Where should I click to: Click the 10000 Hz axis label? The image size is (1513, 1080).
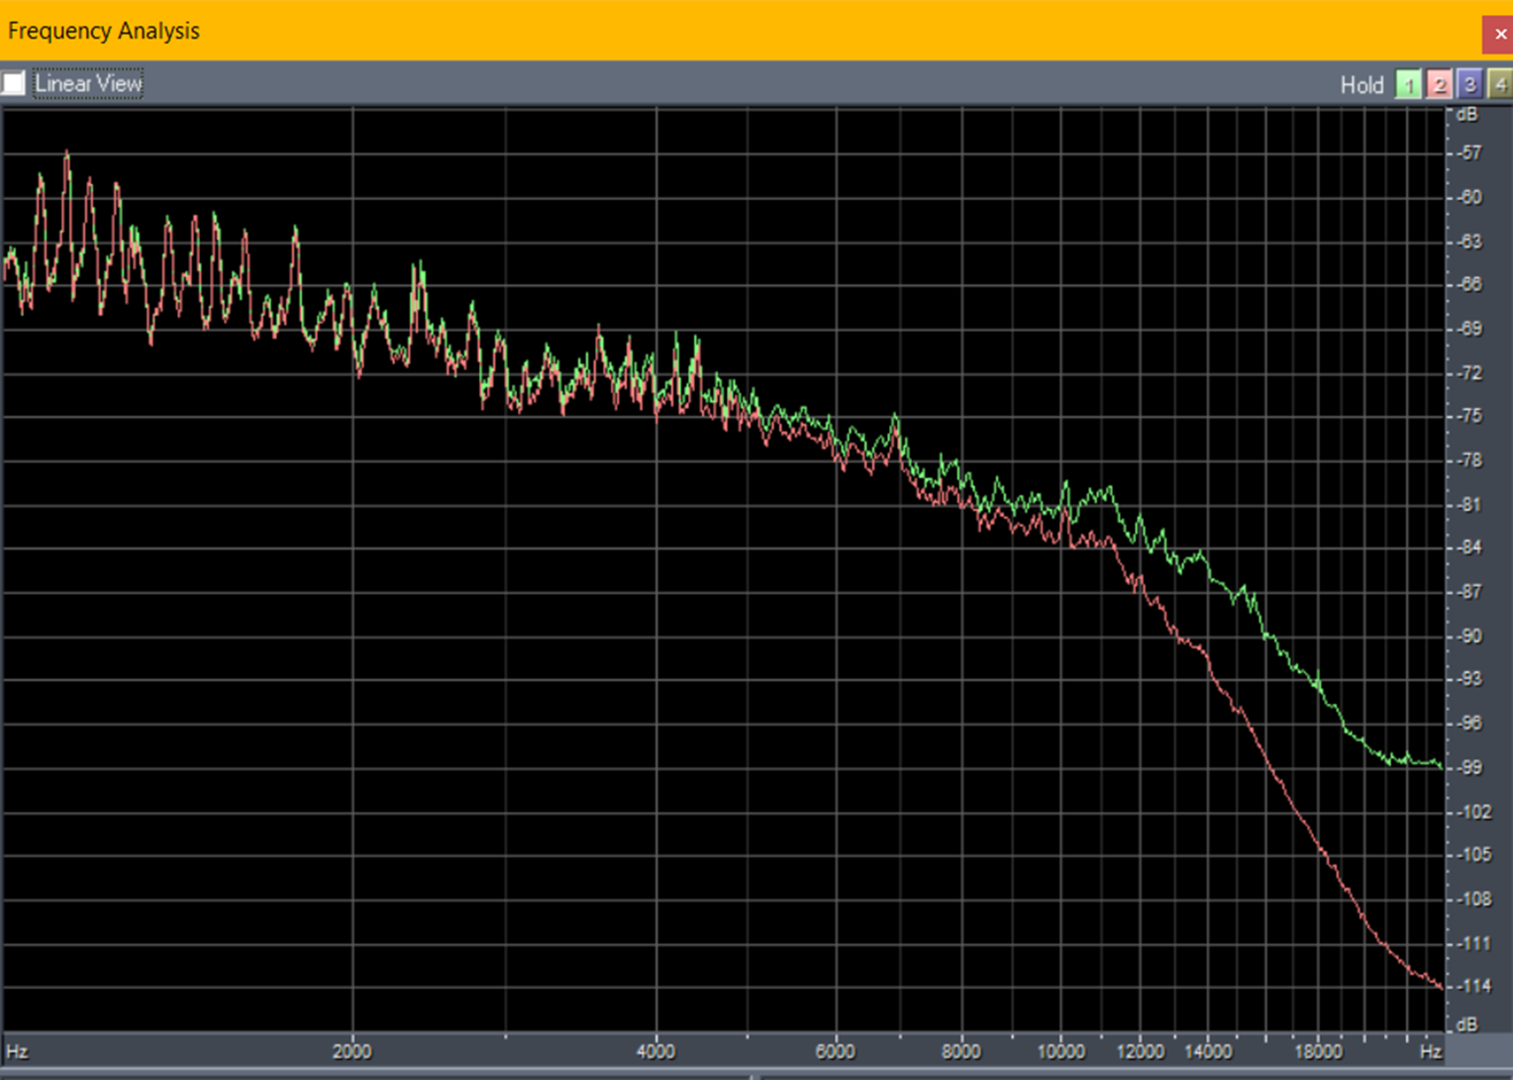coord(1061,1051)
